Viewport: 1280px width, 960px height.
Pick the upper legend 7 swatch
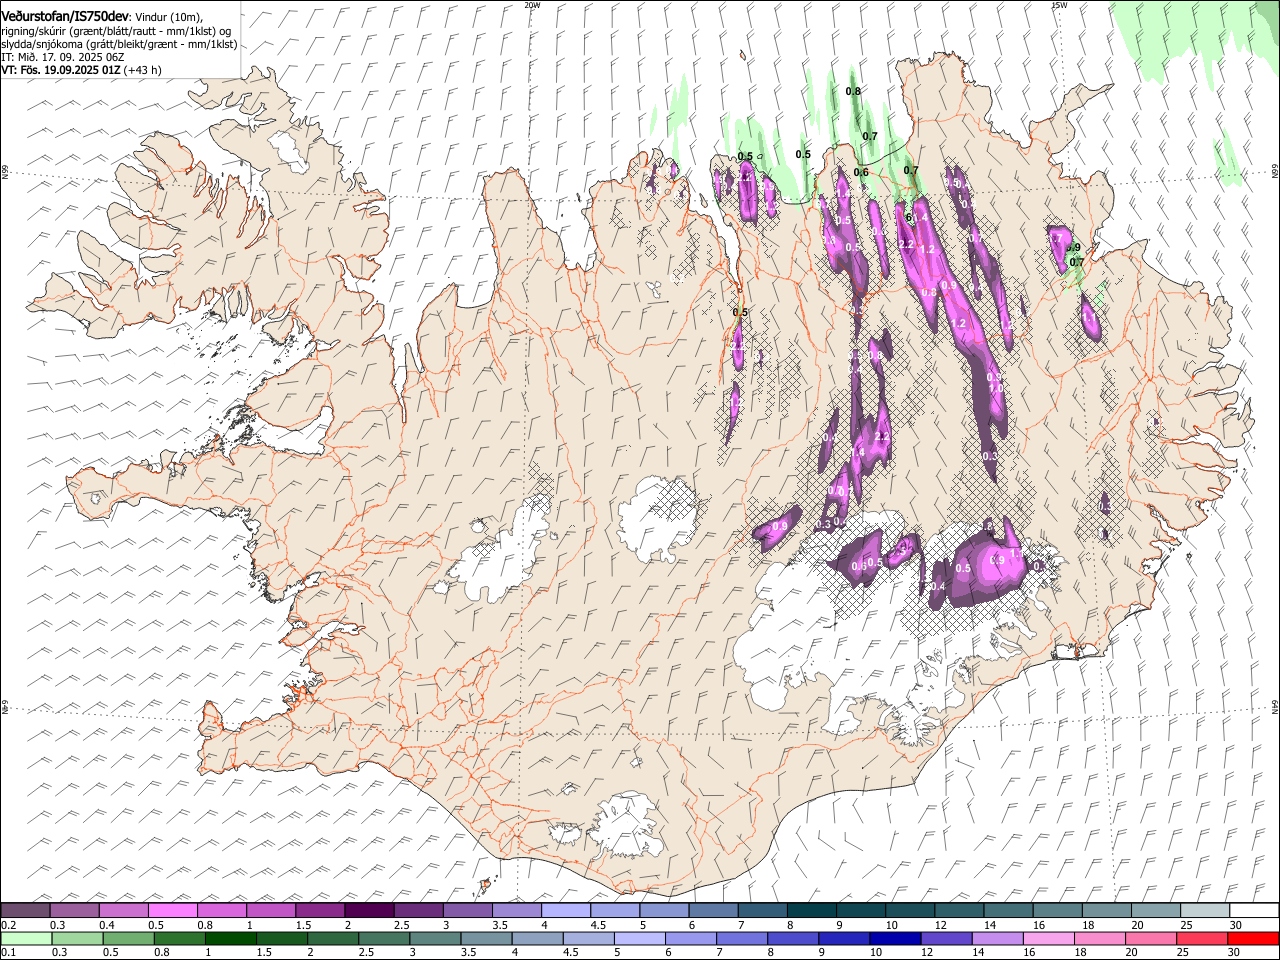(762, 911)
